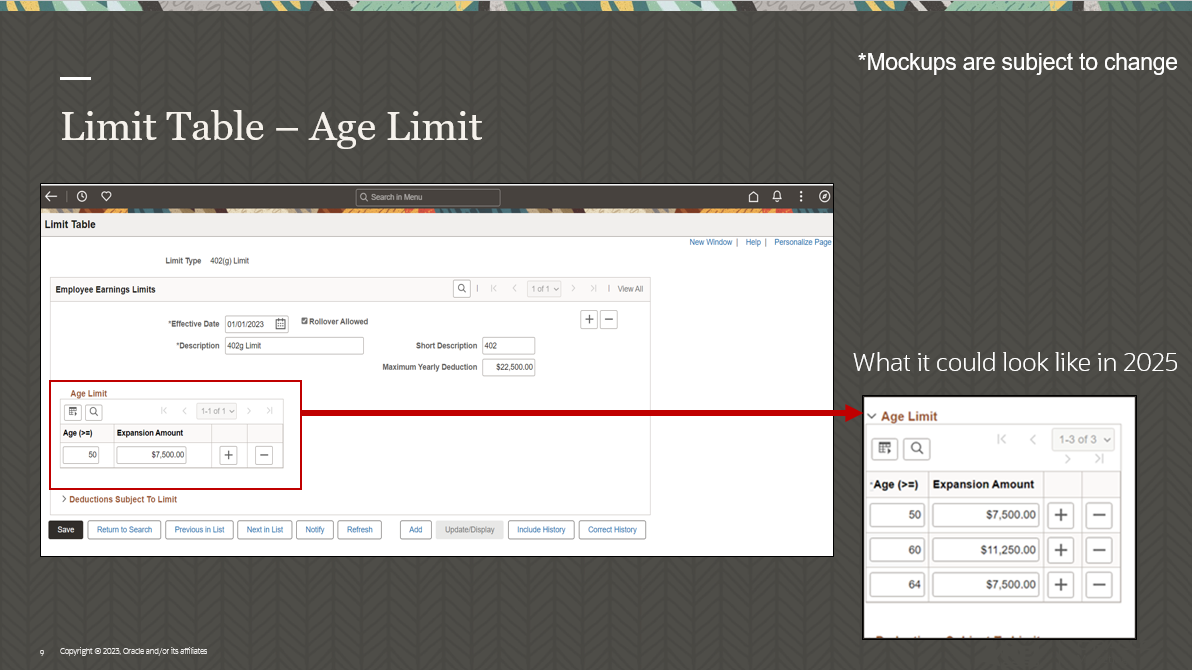This screenshot has height=670, width=1192.
Task: Click search icon in small Age Limit grid
Action: pyautogui.click(x=94, y=411)
